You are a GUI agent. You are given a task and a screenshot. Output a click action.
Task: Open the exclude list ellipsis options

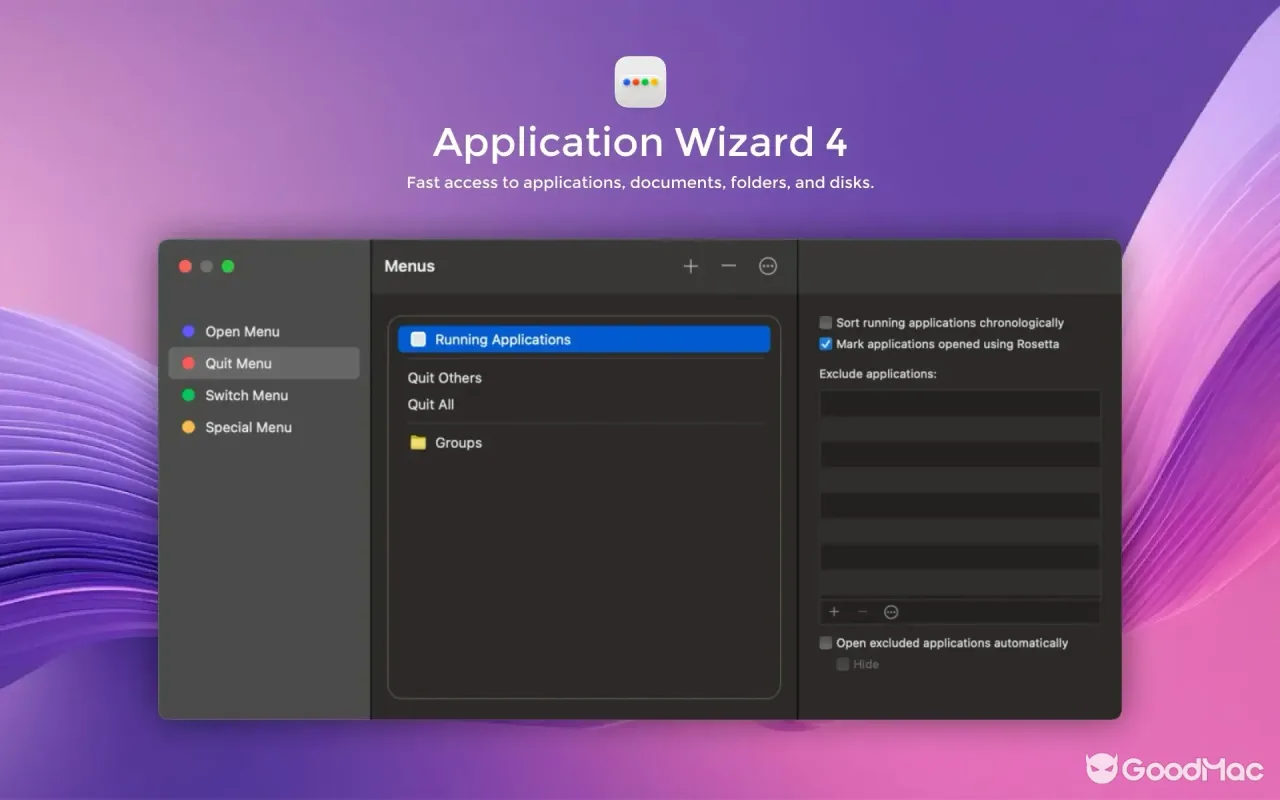coord(891,612)
